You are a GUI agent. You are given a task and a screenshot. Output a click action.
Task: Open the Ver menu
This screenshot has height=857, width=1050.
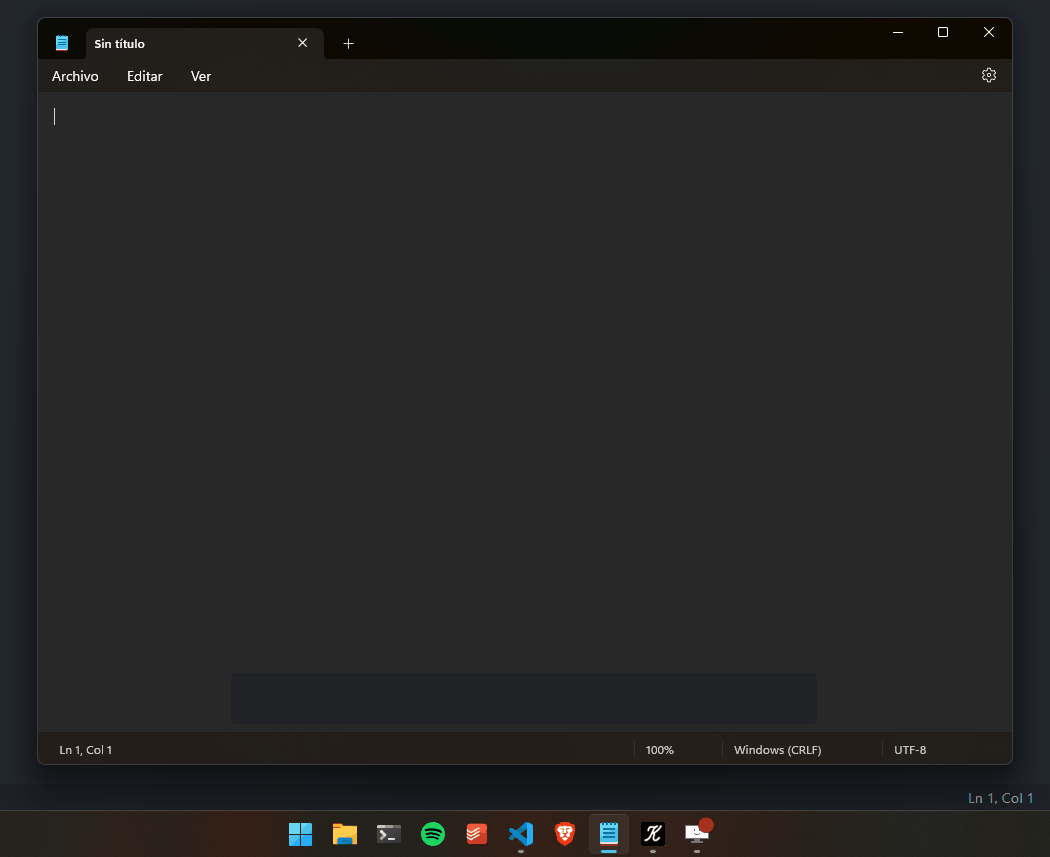tap(201, 76)
